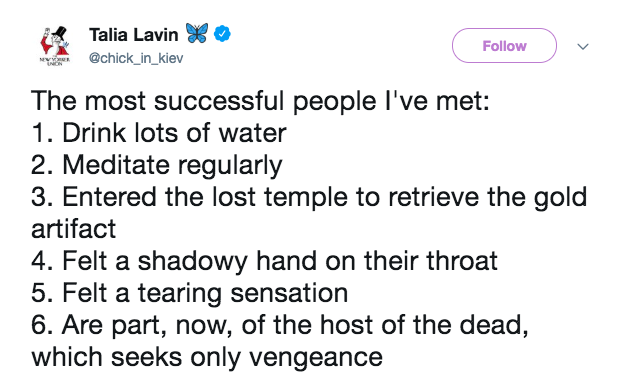627x384 pixels.
Task: Click the line 'The most successful people I've met:'
Action: pyautogui.click(x=260, y=101)
